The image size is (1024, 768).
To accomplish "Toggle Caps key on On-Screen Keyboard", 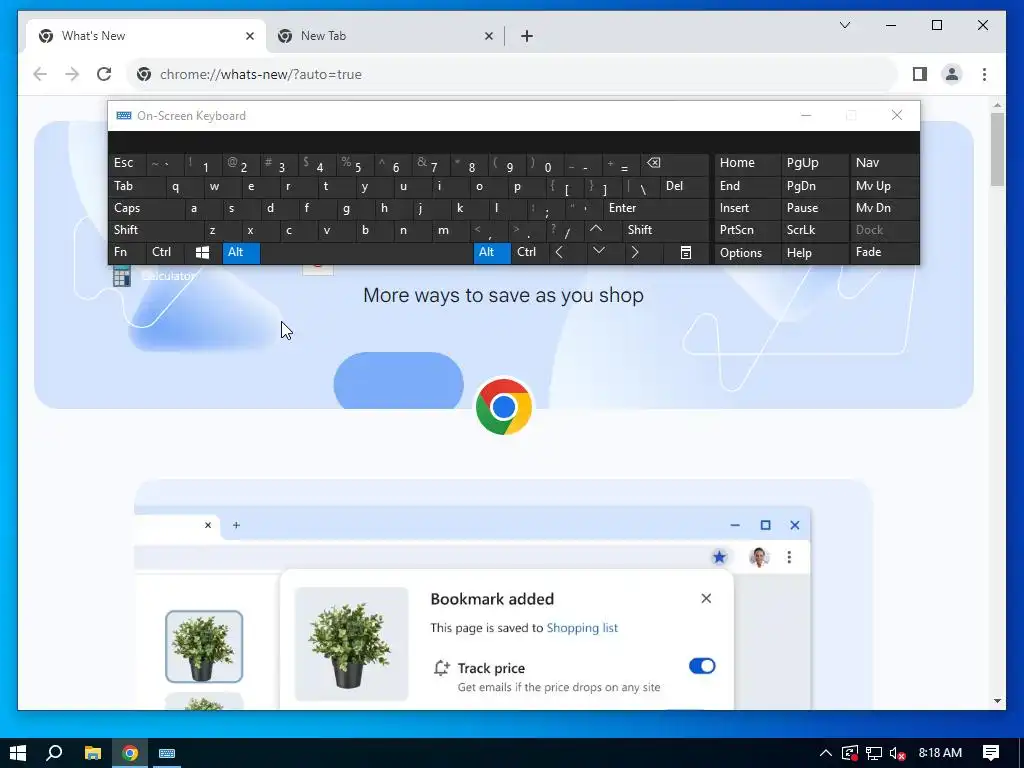I will 146,208.
